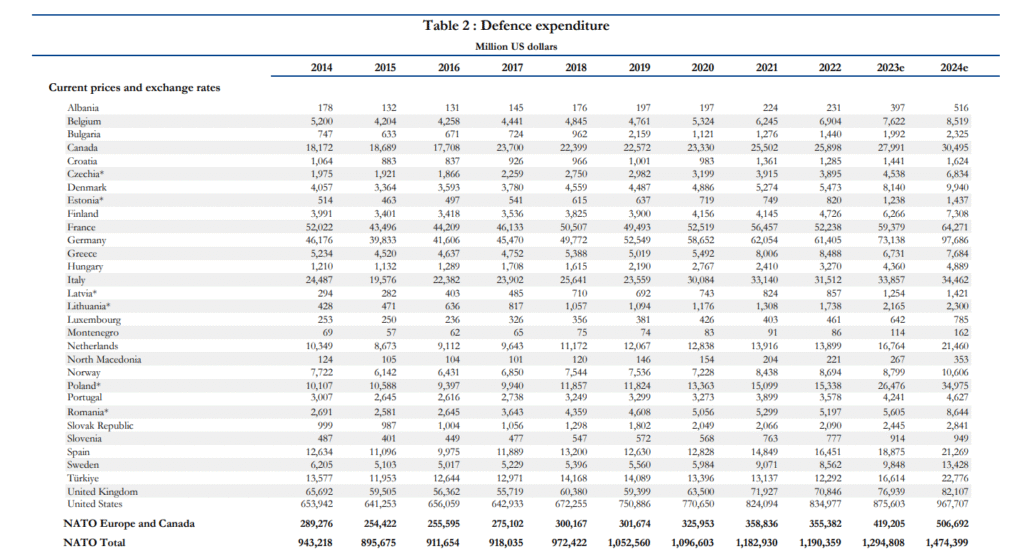This screenshot has height=556, width=1024.
Task: Click United States 2014 value 653,942
Action: tap(315, 504)
